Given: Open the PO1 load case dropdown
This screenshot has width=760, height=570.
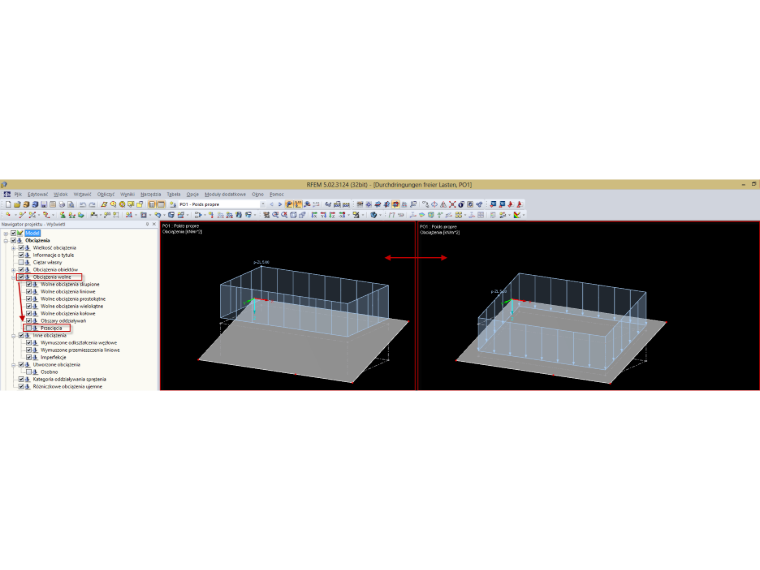Looking at the screenshot, I should [263, 205].
